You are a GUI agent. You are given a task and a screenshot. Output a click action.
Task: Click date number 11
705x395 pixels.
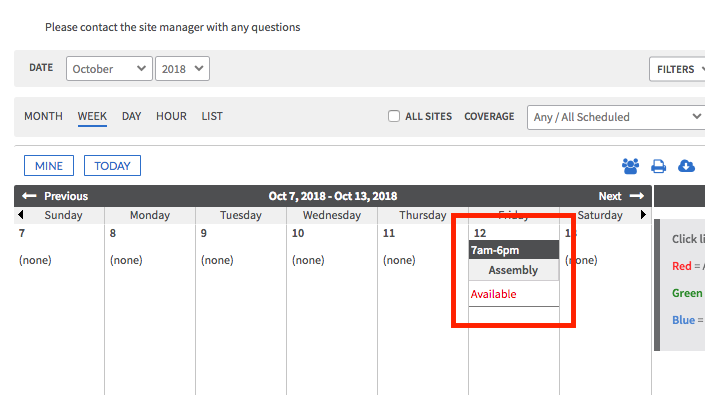pos(389,233)
